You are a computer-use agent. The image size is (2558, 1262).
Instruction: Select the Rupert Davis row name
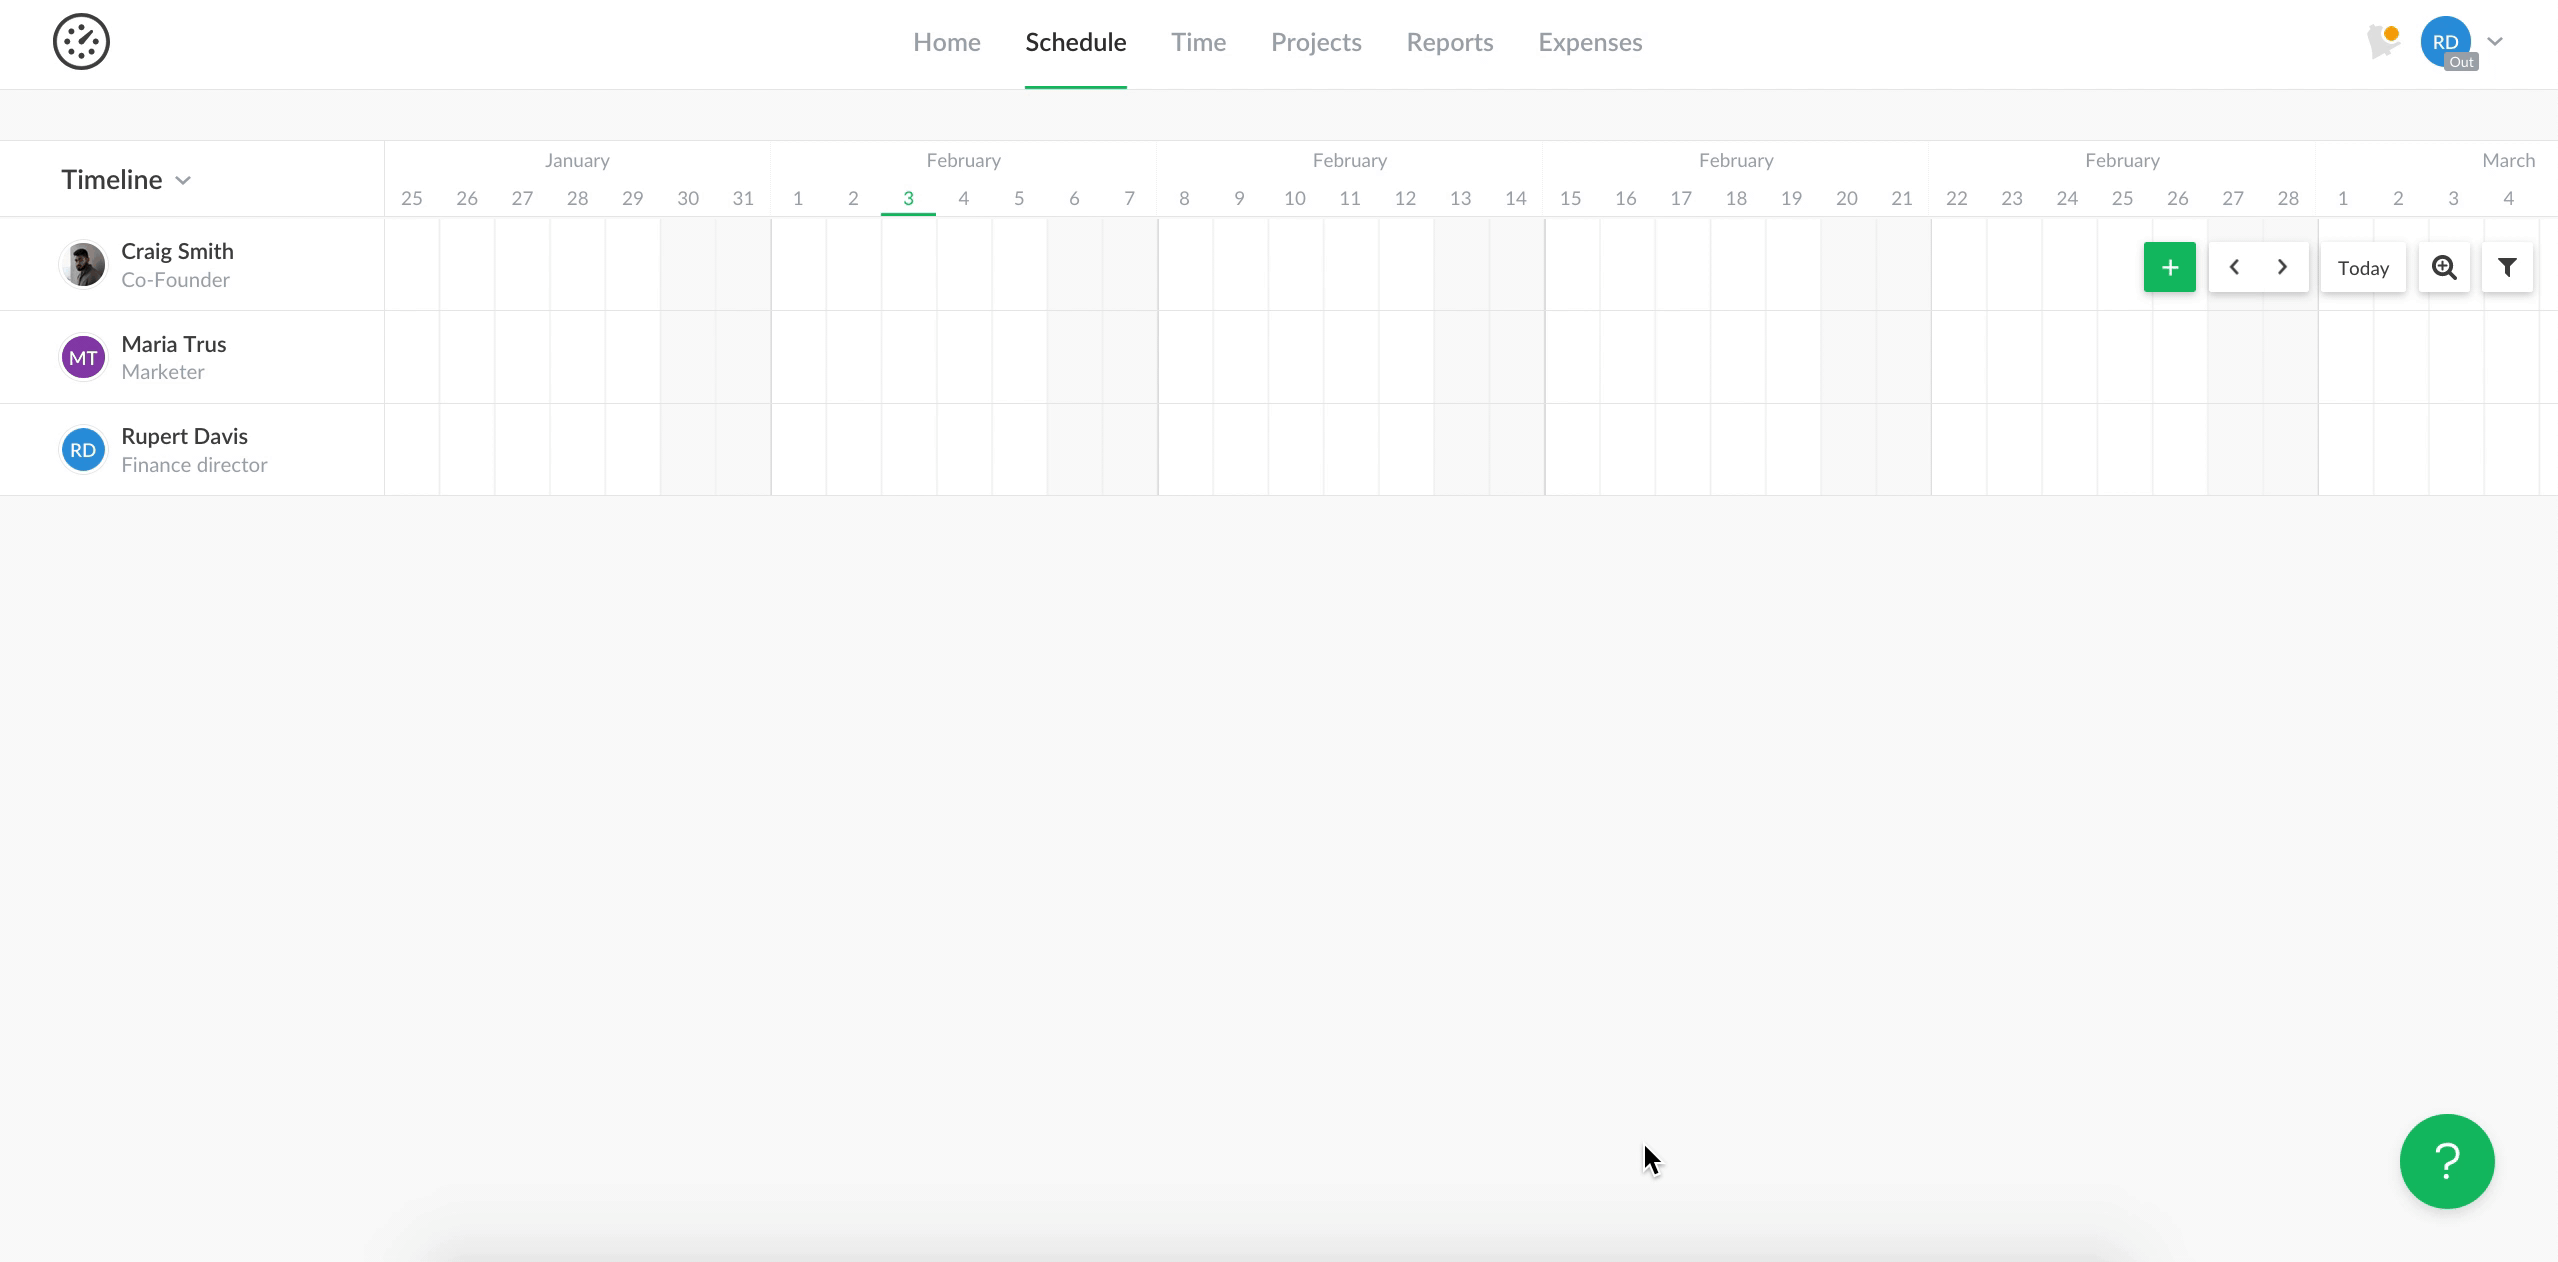184,436
